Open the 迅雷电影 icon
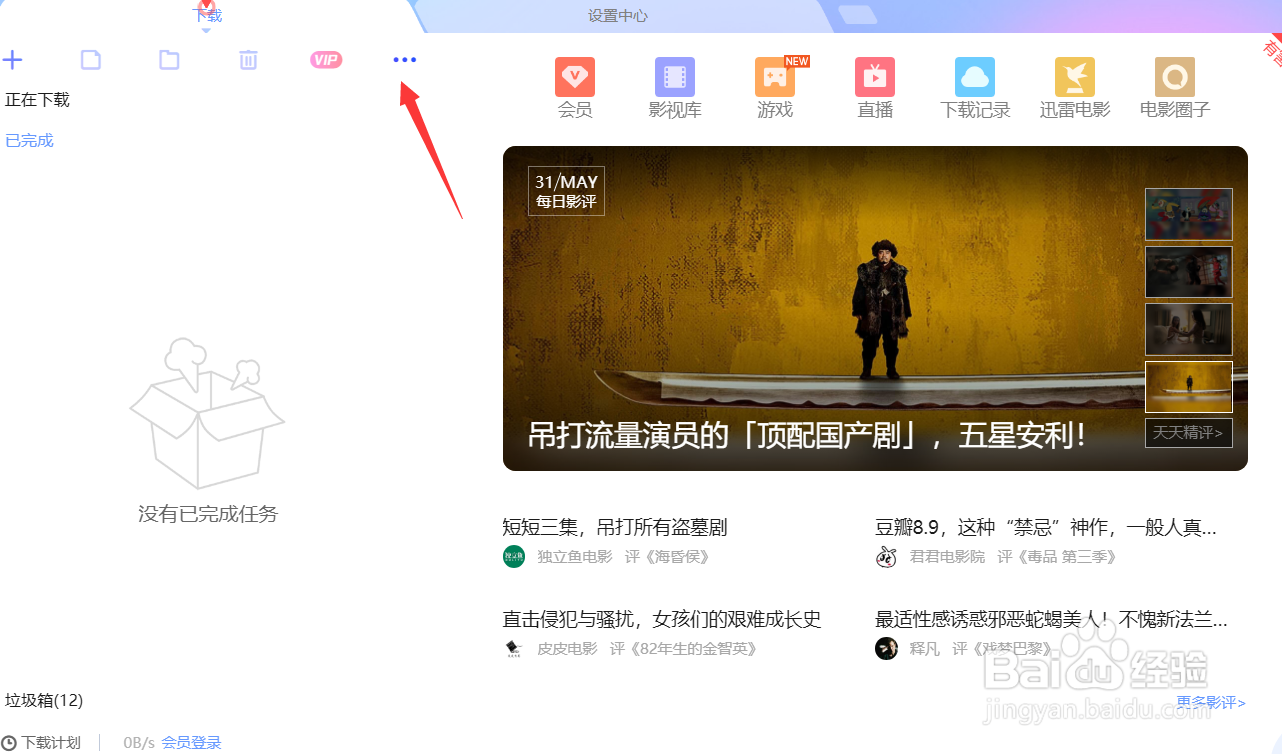This screenshot has height=754, width=1282. pyautogui.click(x=1075, y=77)
